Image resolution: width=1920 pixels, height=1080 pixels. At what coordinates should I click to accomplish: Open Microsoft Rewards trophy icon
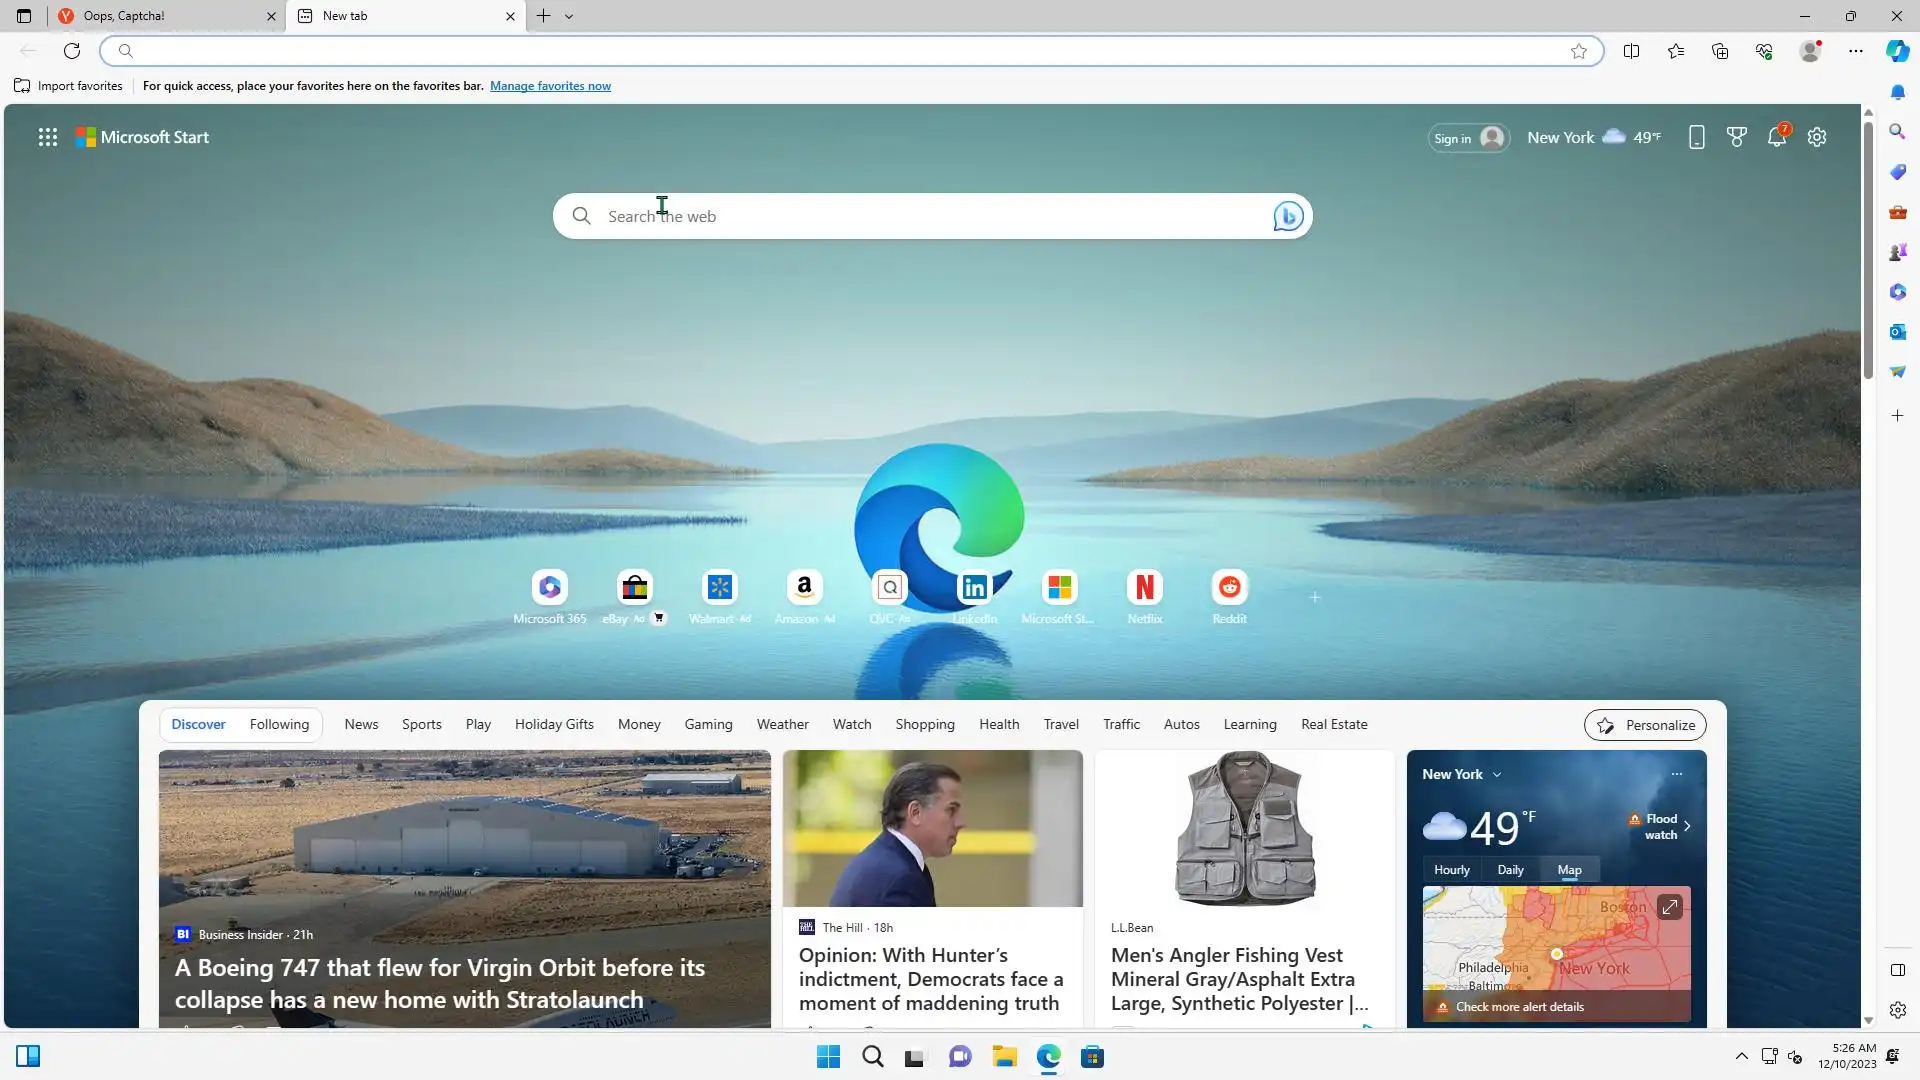click(x=1737, y=138)
